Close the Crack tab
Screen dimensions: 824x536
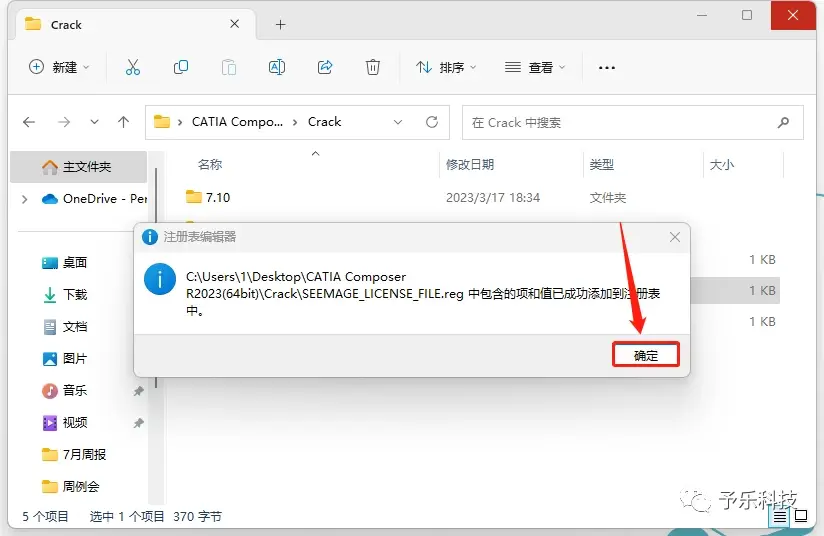(x=234, y=24)
